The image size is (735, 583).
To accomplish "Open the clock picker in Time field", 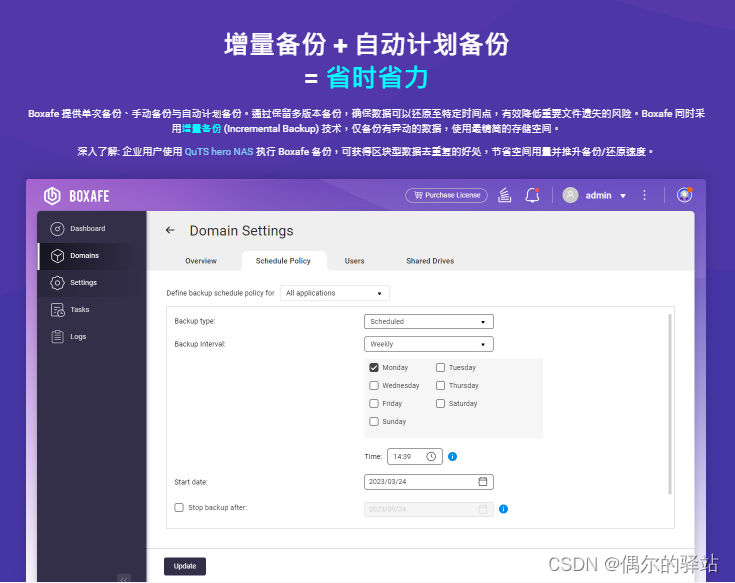I will [x=431, y=456].
